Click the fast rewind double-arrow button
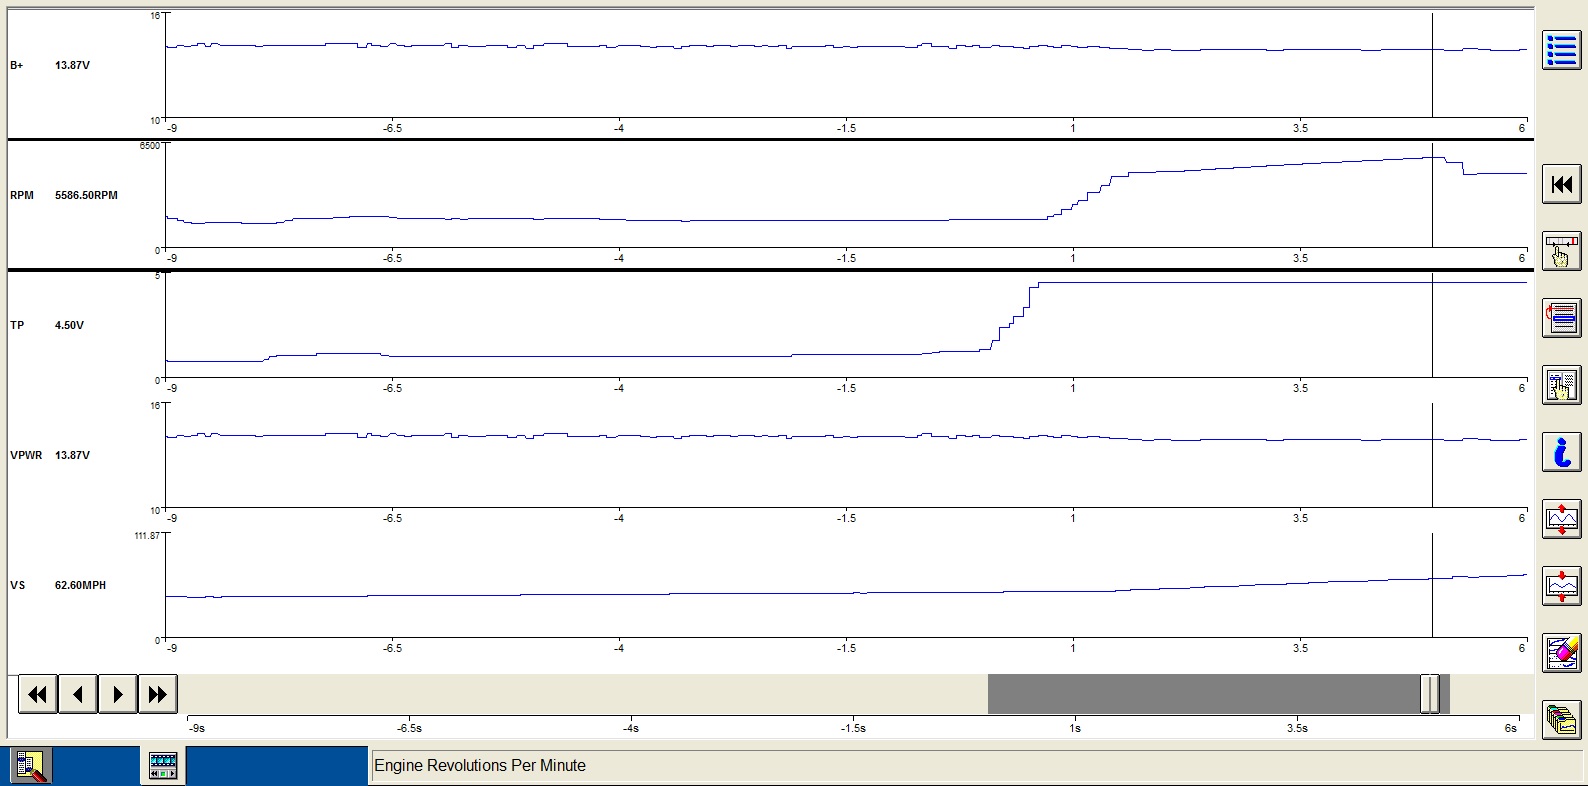 (x=37, y=694)
